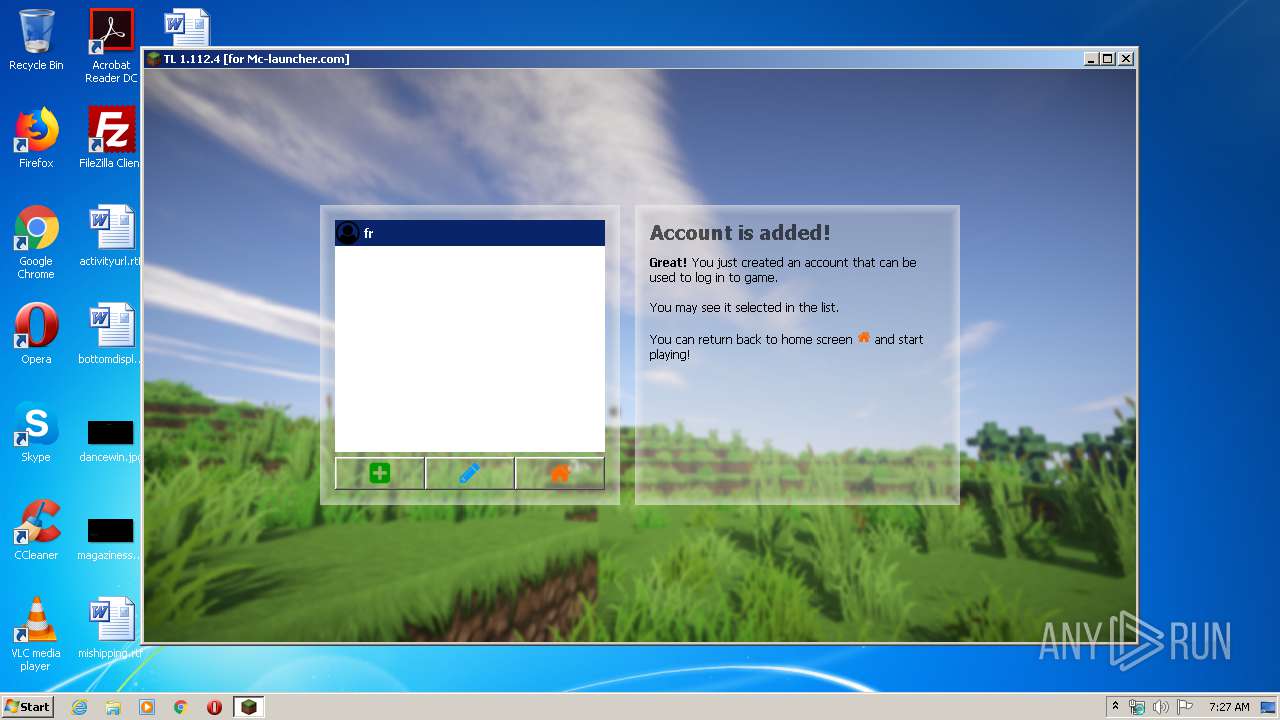This screenshot has height=720, width=1280.
Task: Launch Internet Explorer from the taskbar
Action: [x=79, y=707]
